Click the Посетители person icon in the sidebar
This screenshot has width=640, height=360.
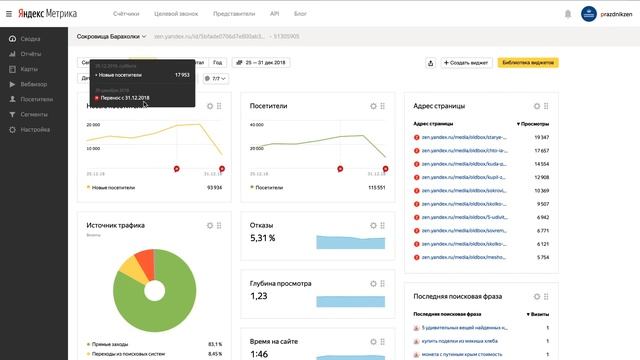[x=12, y=99]
